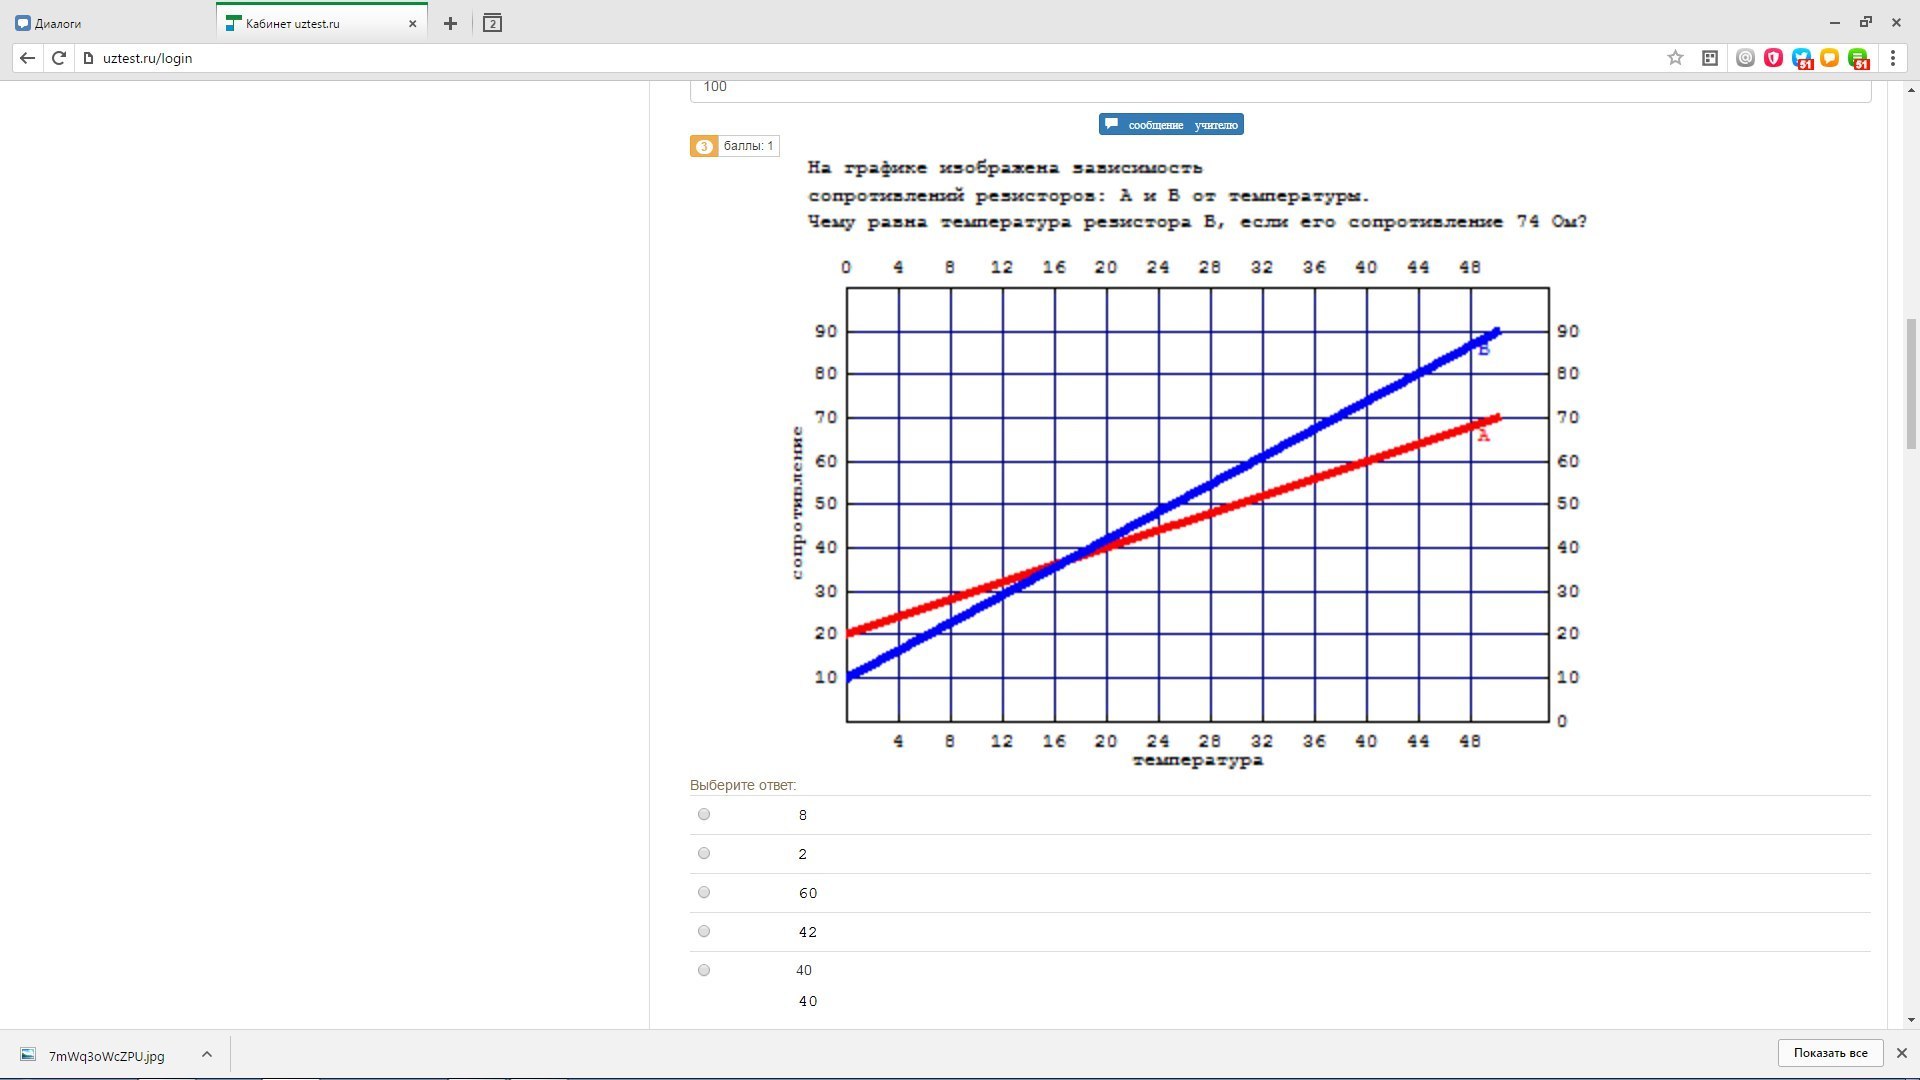Screen dimensions: 1920x1080
Task: Switch to the Диалоги tab
Action: point(58,23)
